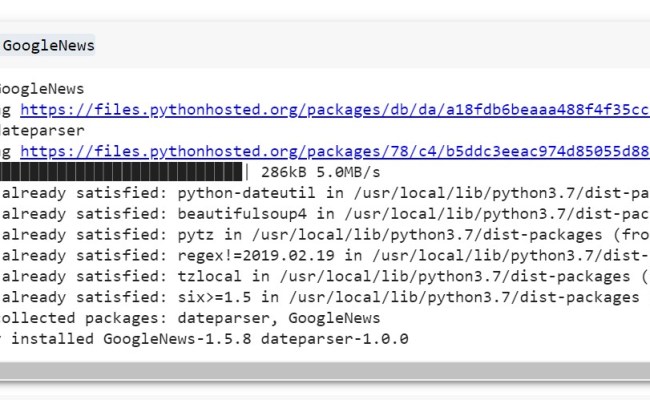Click the download progress bar

point(121,172)
